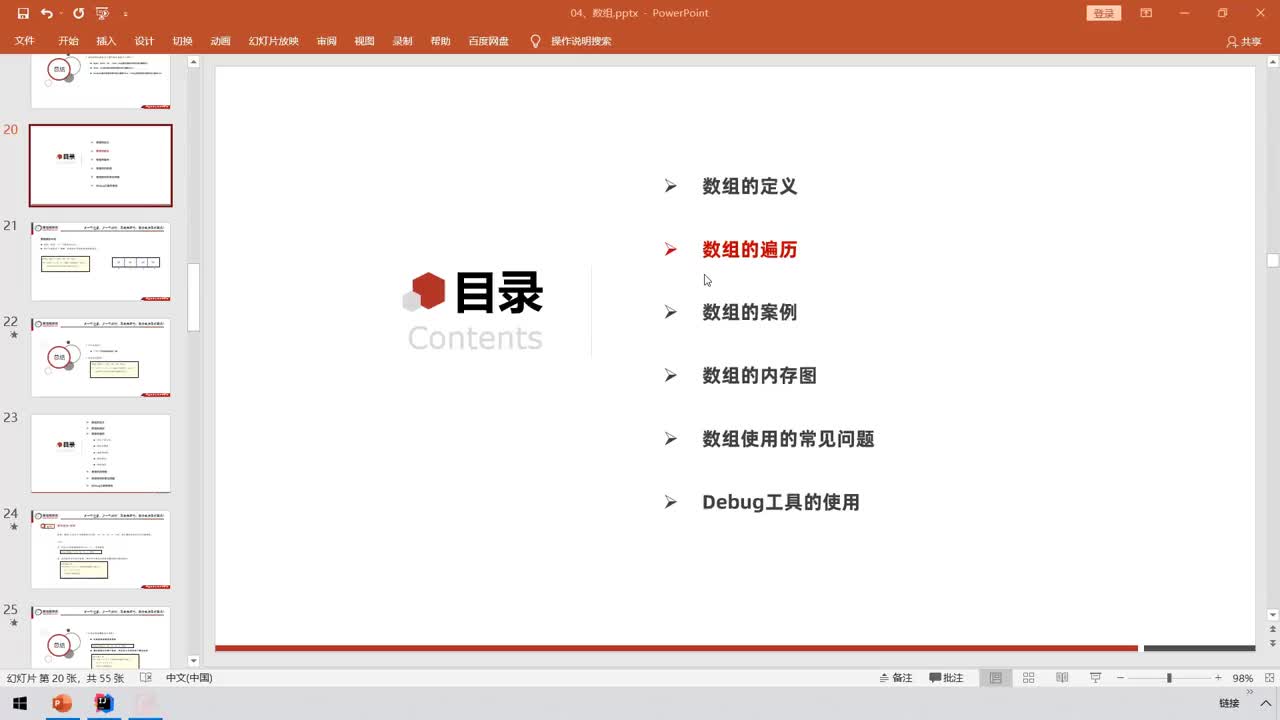Click the Contents subtitle text
1280x720 pixels.
point(475,338)
